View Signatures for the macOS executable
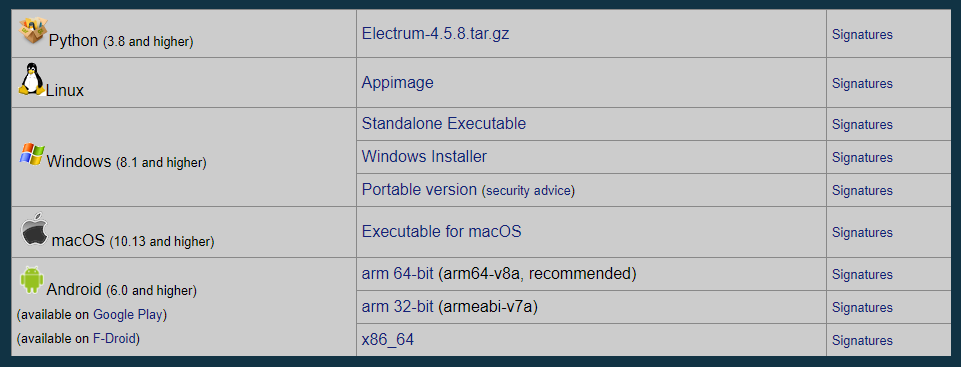Image resolution: width=961 pixels, height=367 pixels. [x=862, y=233]
